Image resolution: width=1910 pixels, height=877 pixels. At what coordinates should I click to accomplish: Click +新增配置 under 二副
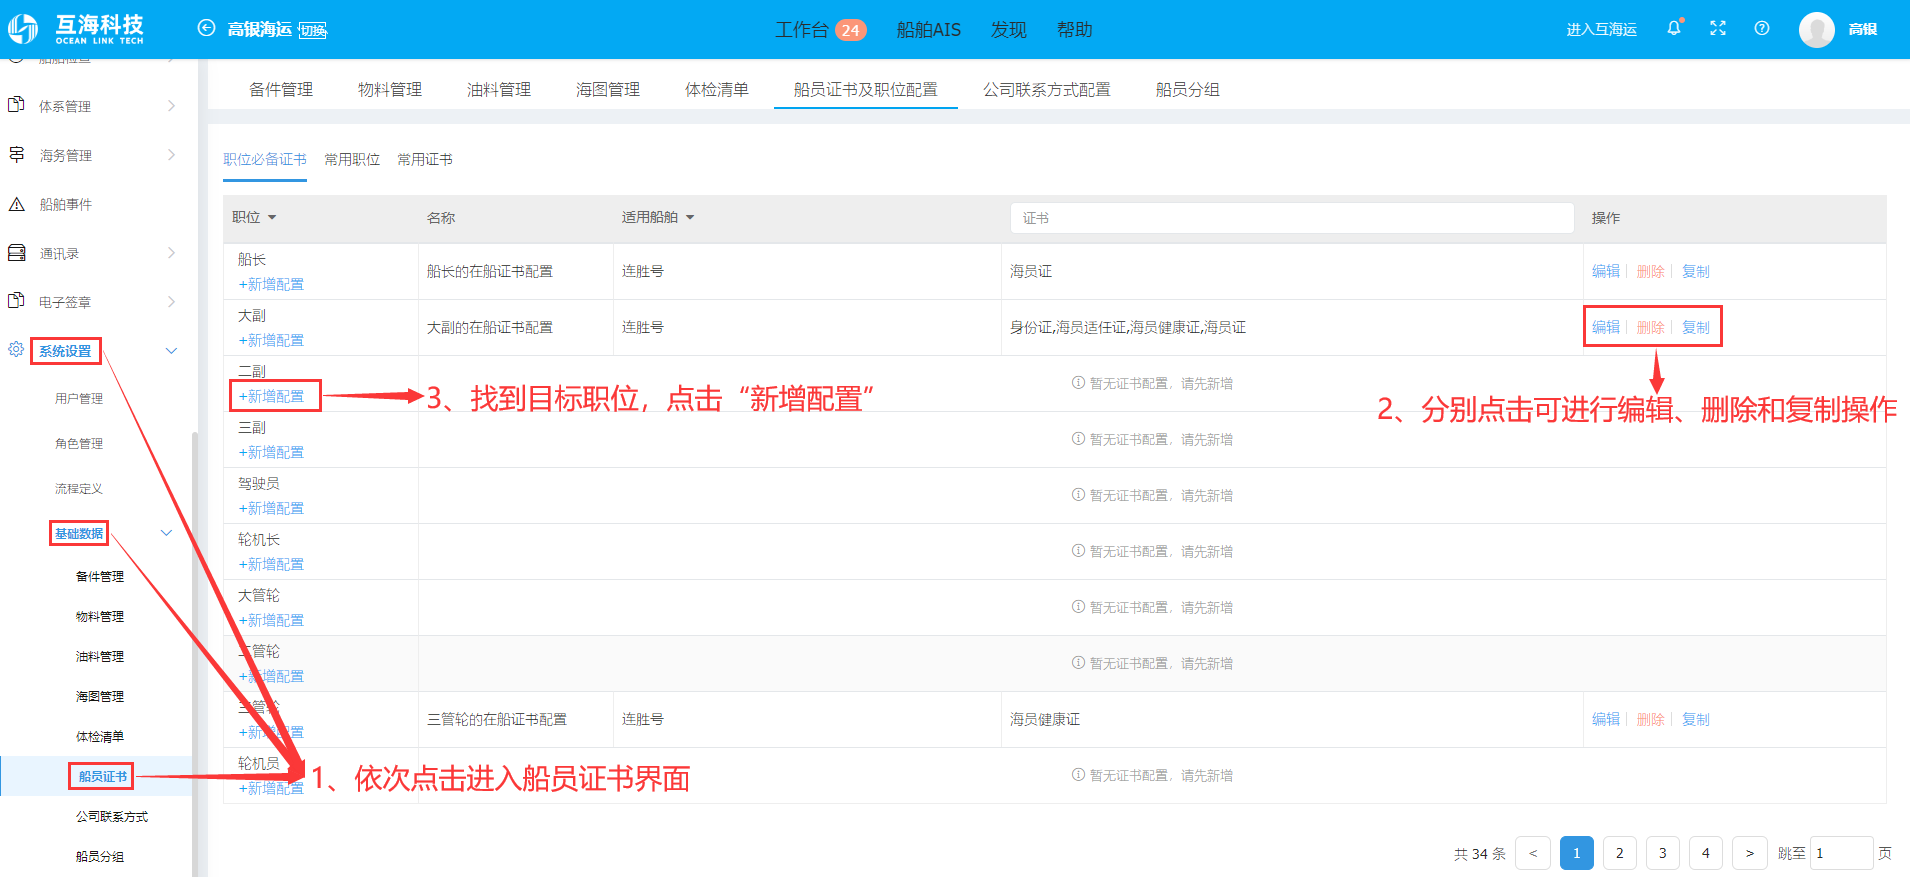[x=271, y=396]
